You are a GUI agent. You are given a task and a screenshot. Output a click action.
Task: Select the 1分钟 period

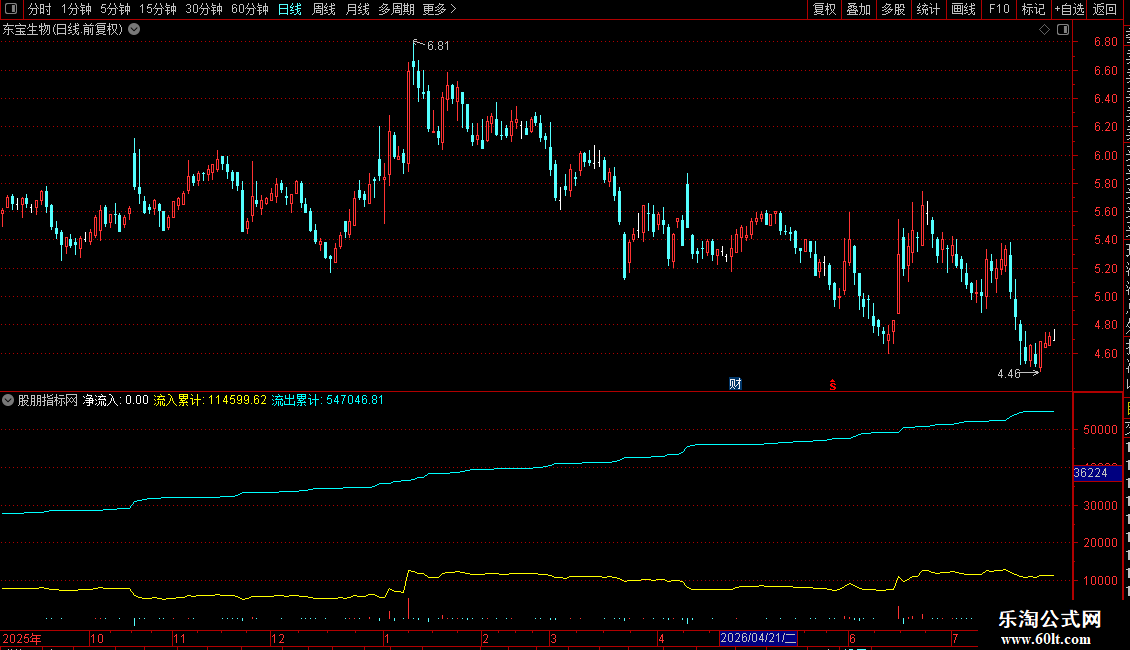click(x=76, y=9)
